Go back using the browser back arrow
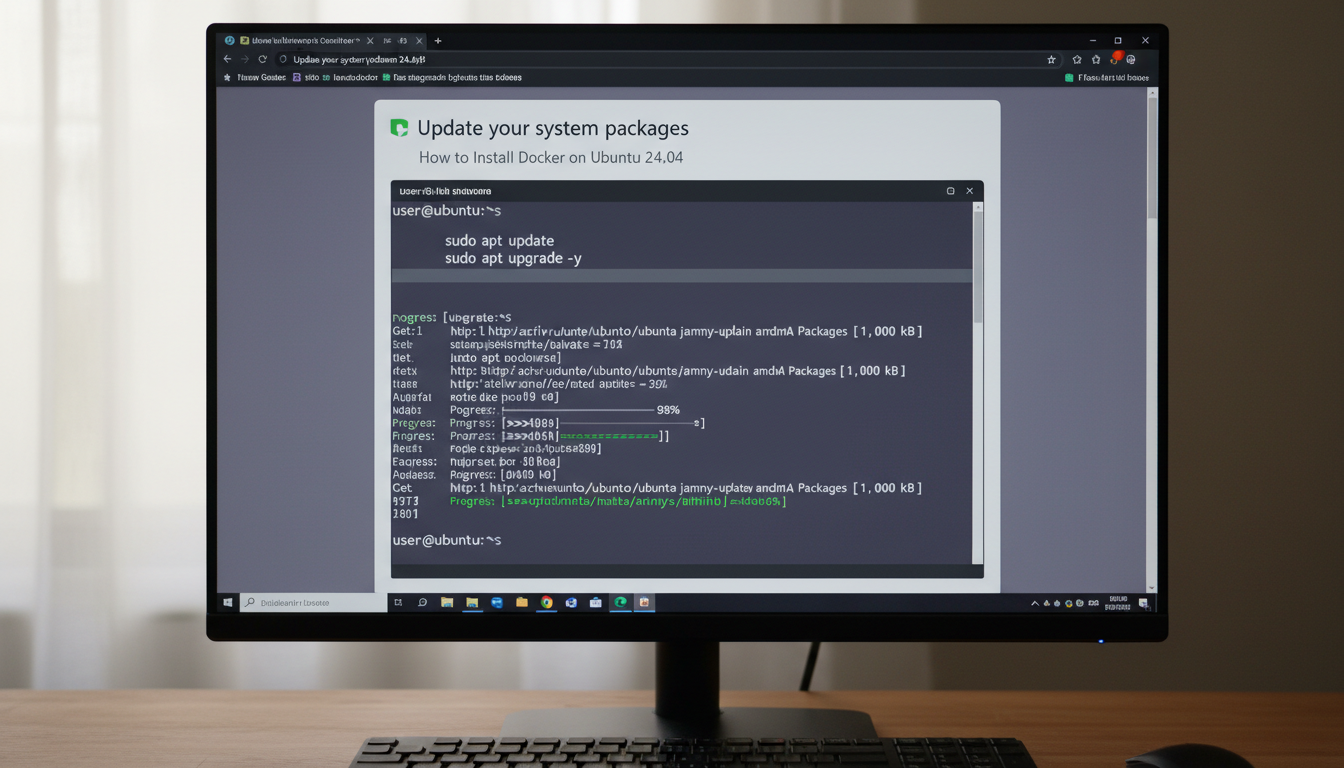Image resolution: width=1344 pixels, height=768 pixels. [228, 59]
